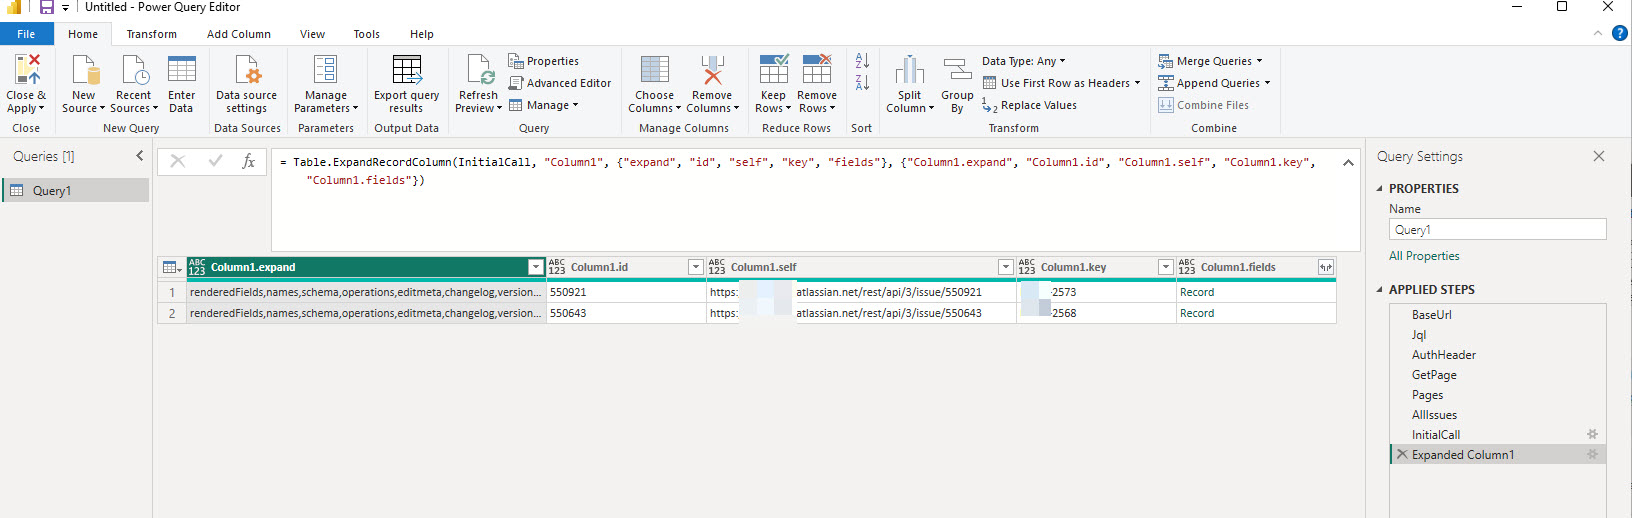Open Column1.expand filter dropdown
Screen dimensions: 1632x518
point(536,267)
